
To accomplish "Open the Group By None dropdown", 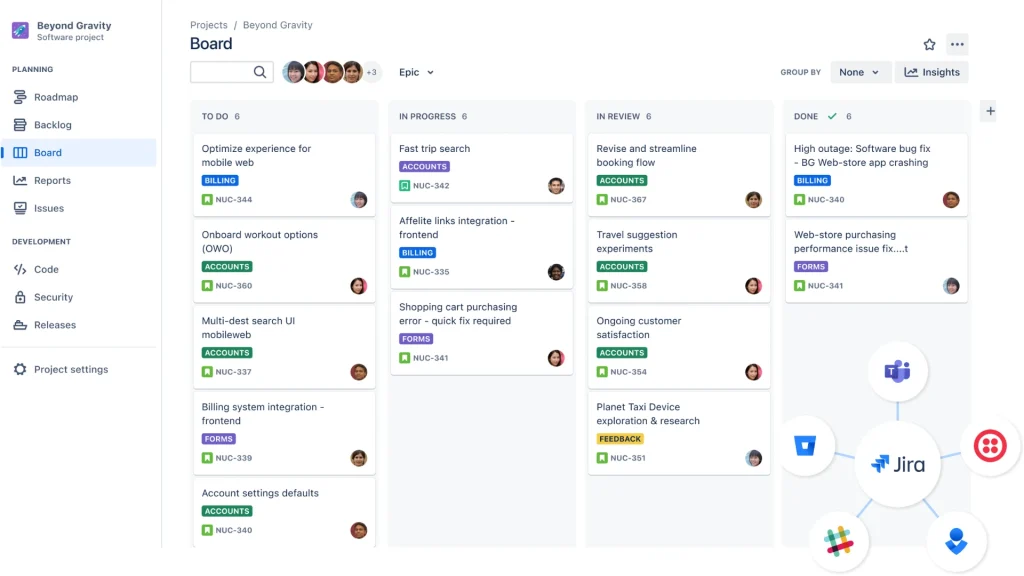I will 860,72.
